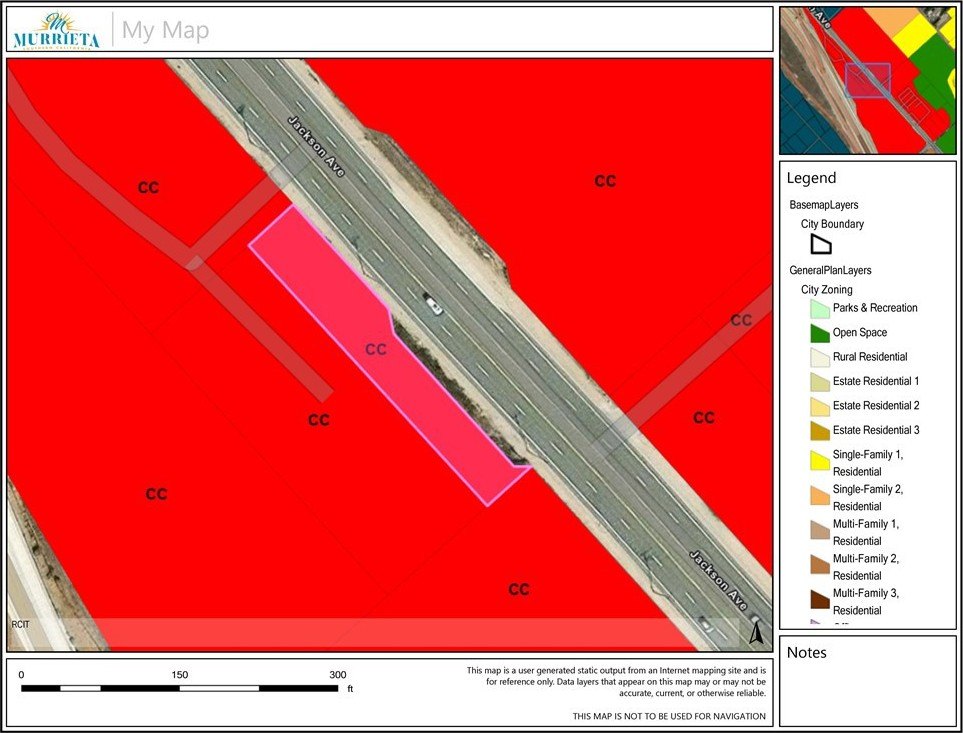The height and width of the screenshot is (733, 963).
Task: Click the upper 'Jackson Ave' street label
Action: click(x=316, y=147)
